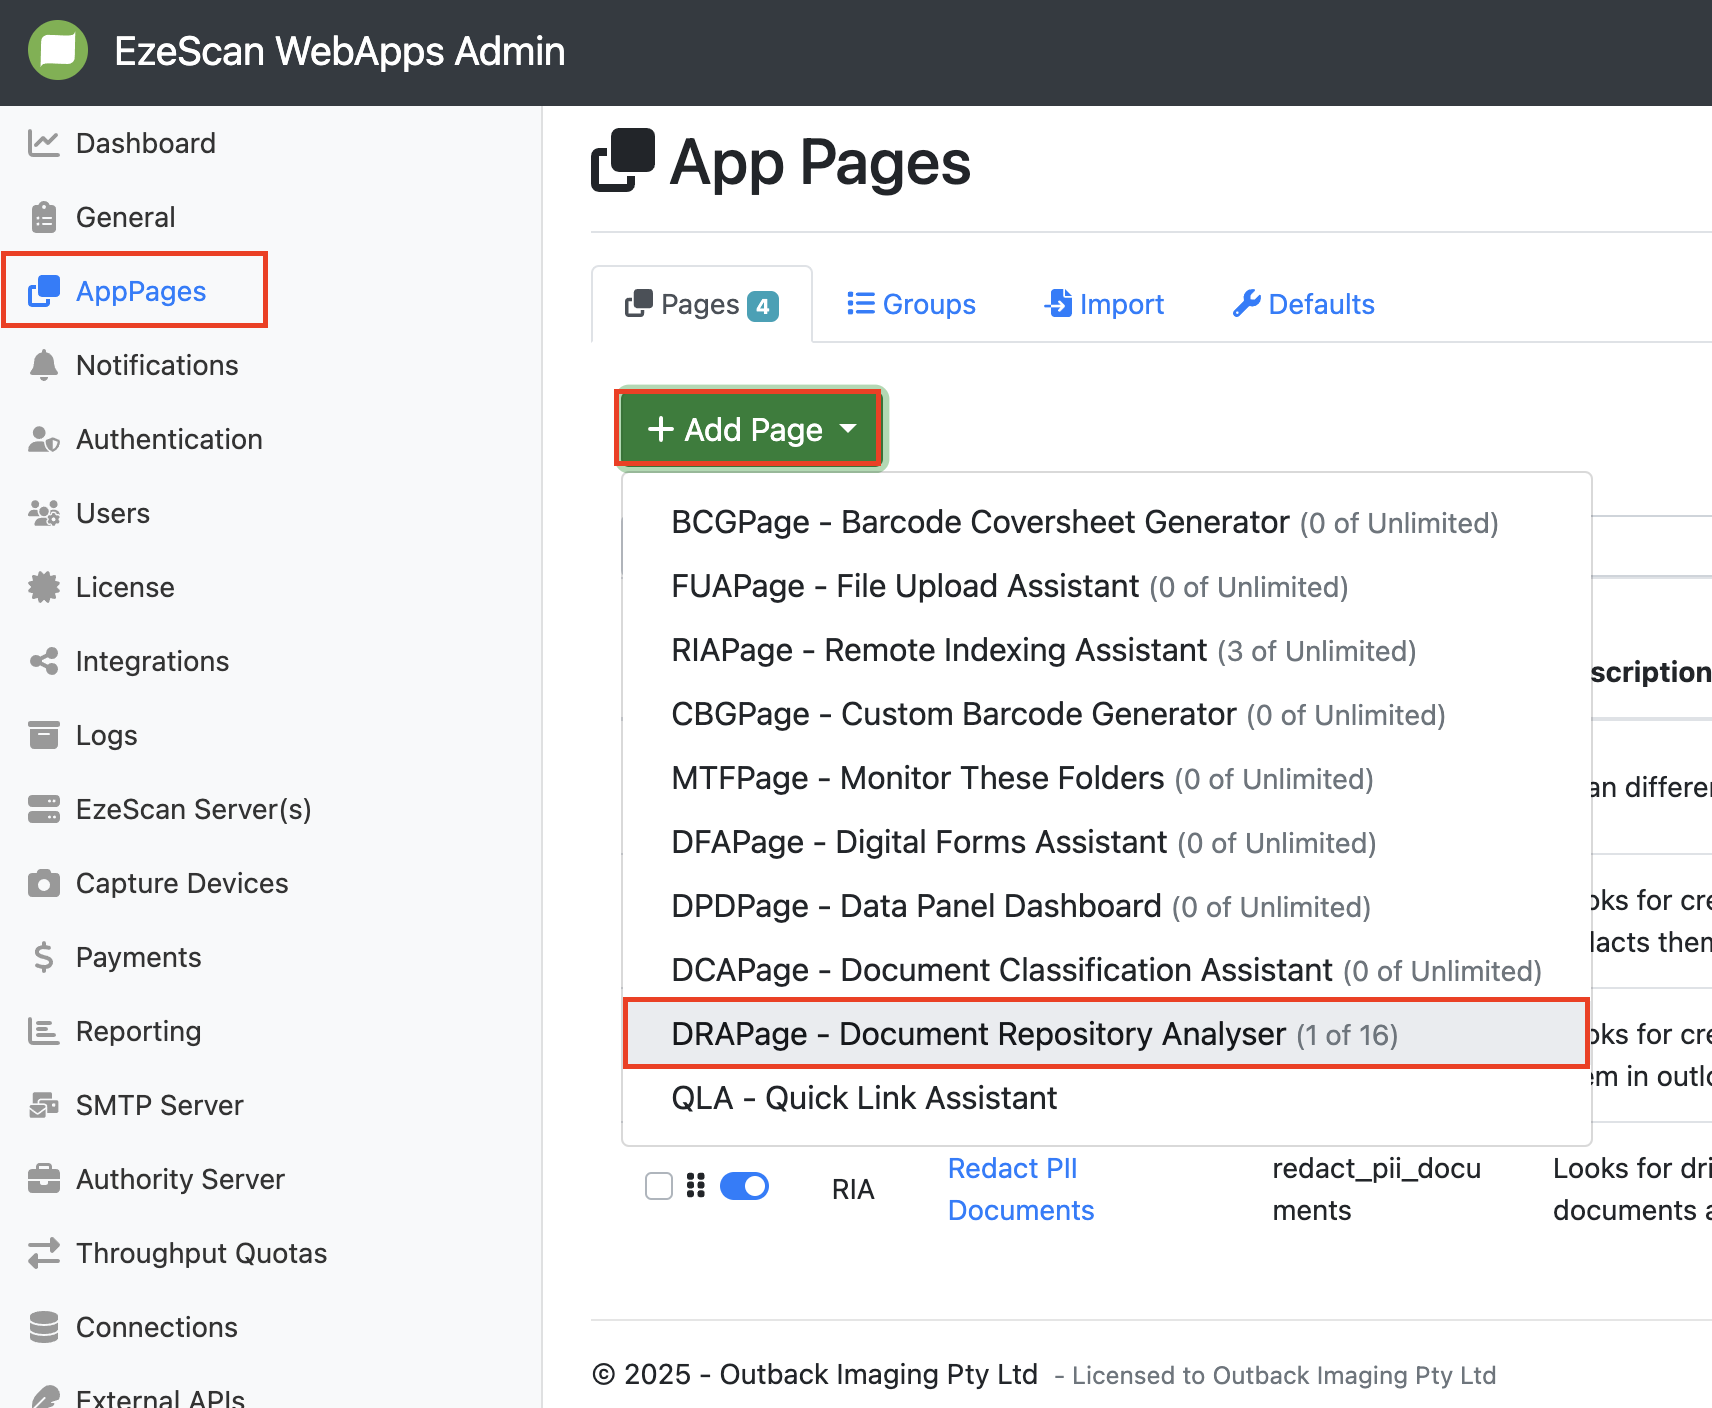The image size is (1712, 1408).
Task: Go to the Defaults tab
Action: 1303,304
